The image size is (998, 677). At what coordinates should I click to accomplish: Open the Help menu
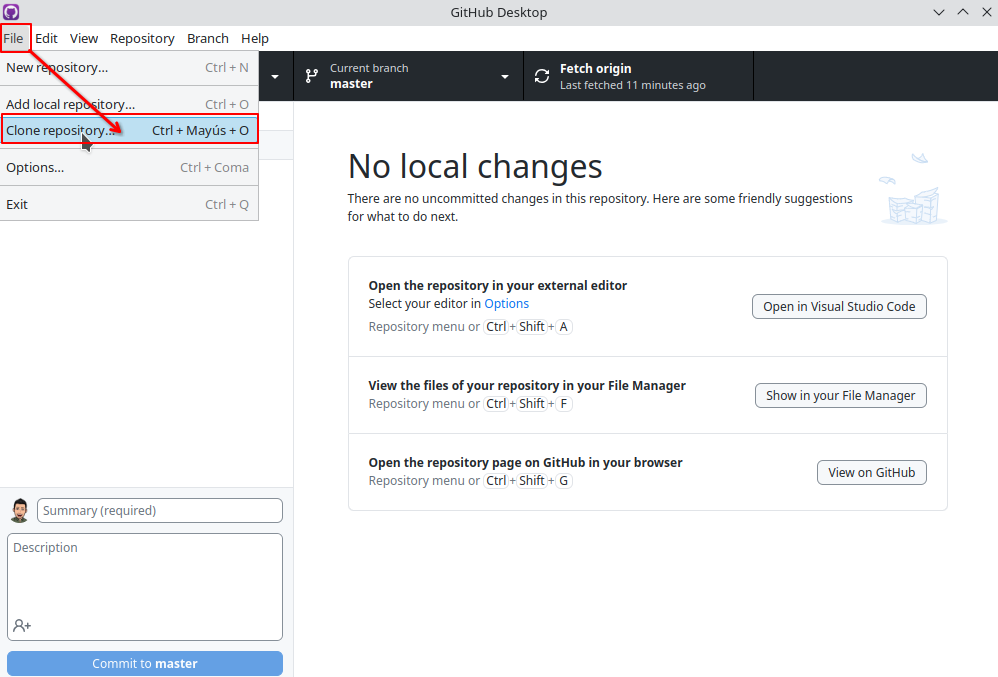click(255, 38)
